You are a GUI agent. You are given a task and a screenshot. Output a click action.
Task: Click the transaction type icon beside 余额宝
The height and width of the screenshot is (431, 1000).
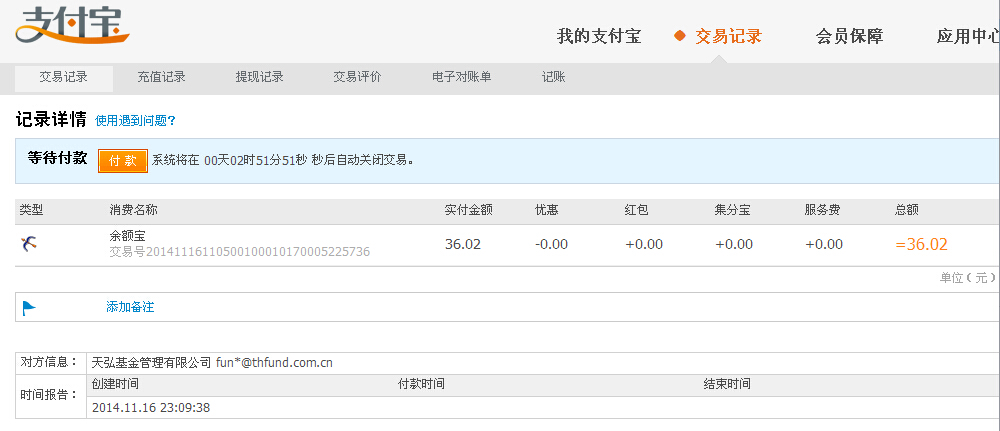coord(29,243)
